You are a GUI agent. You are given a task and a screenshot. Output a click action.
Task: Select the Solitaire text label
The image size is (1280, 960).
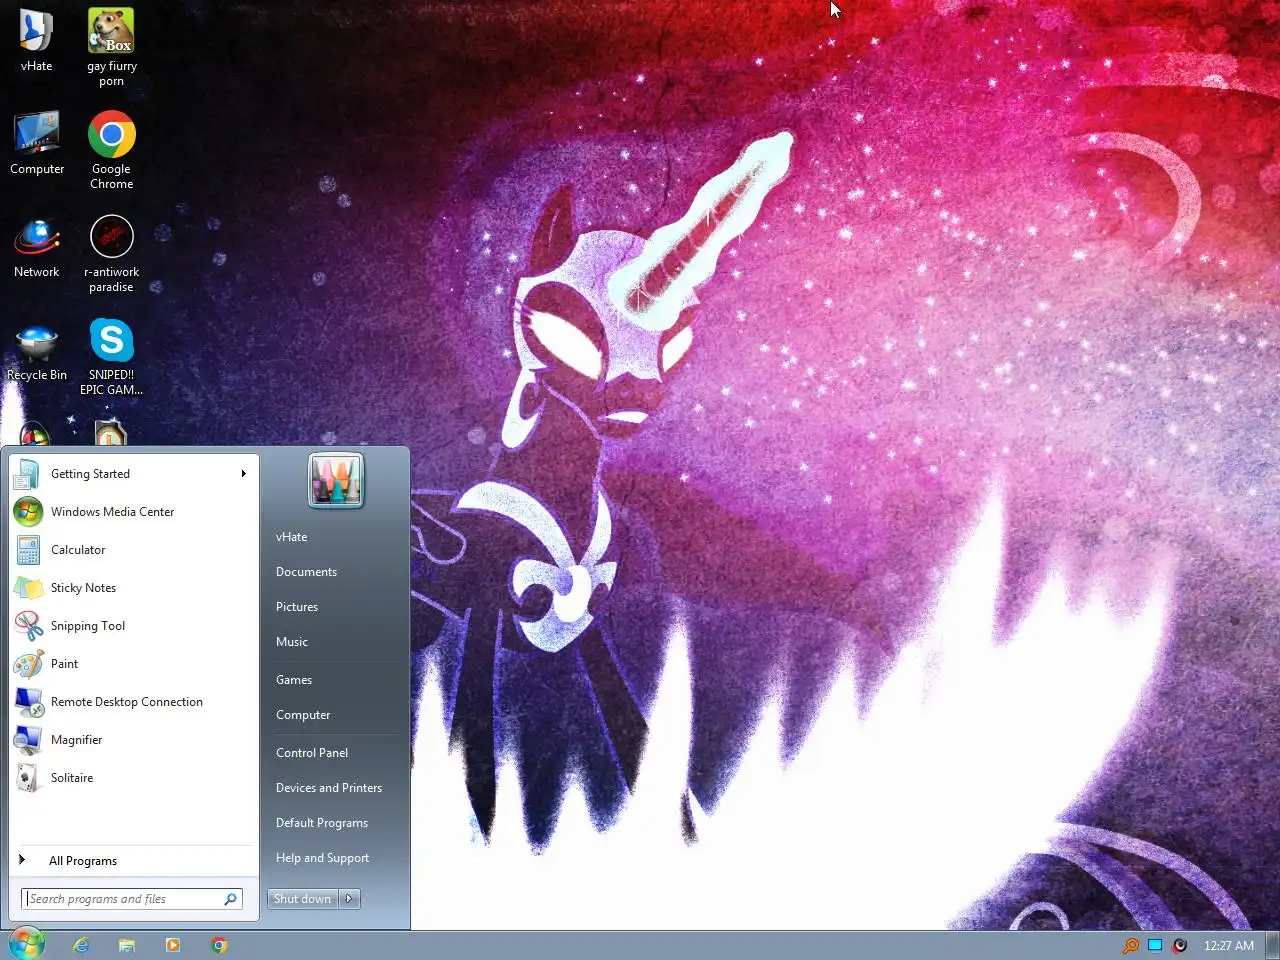(72, 778)
